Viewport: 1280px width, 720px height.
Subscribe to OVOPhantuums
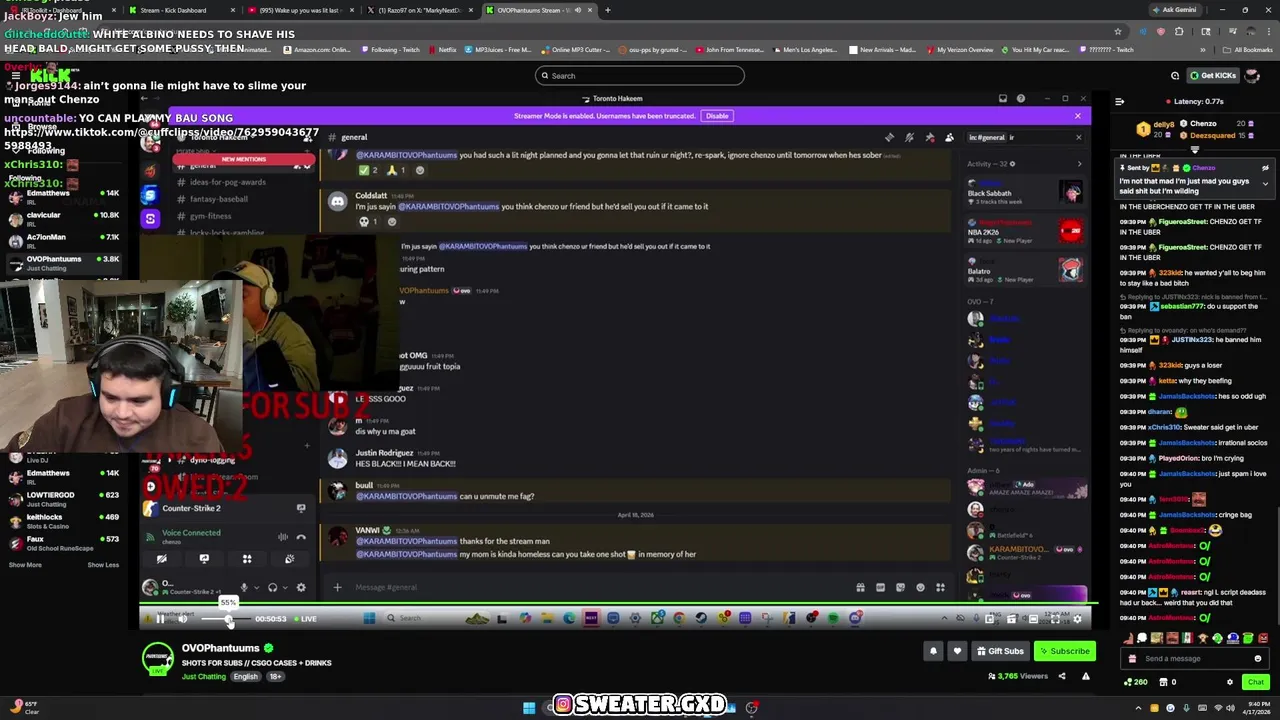1064,651
